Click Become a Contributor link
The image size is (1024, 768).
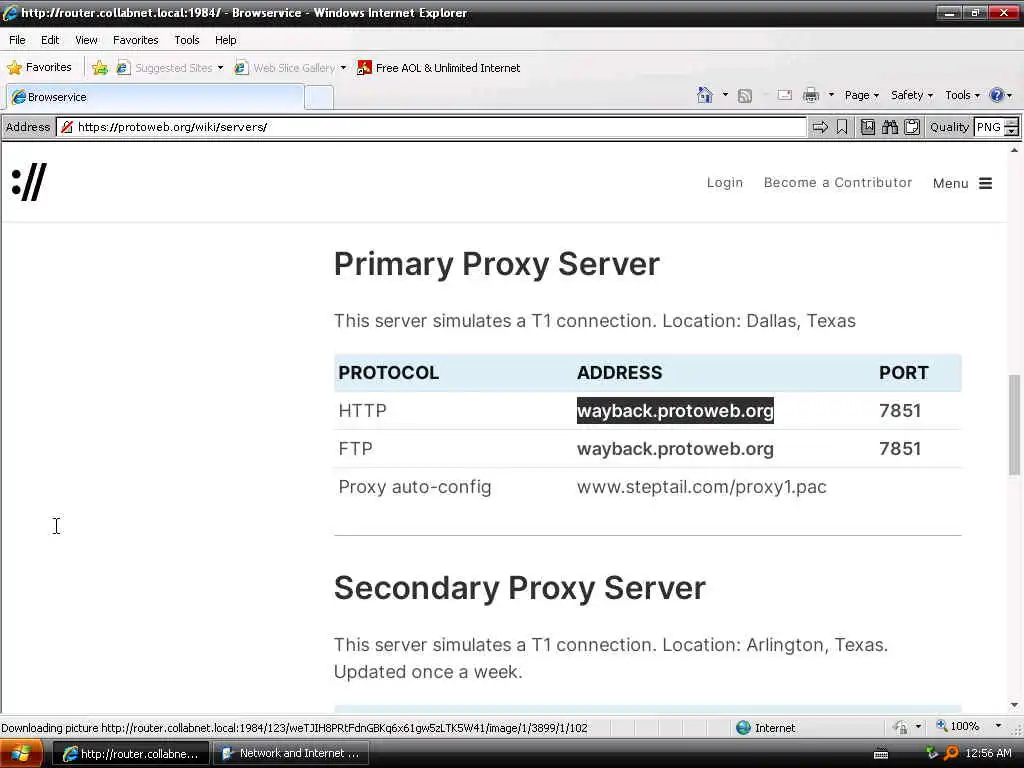pyautogui.click(x=838, y=183)
